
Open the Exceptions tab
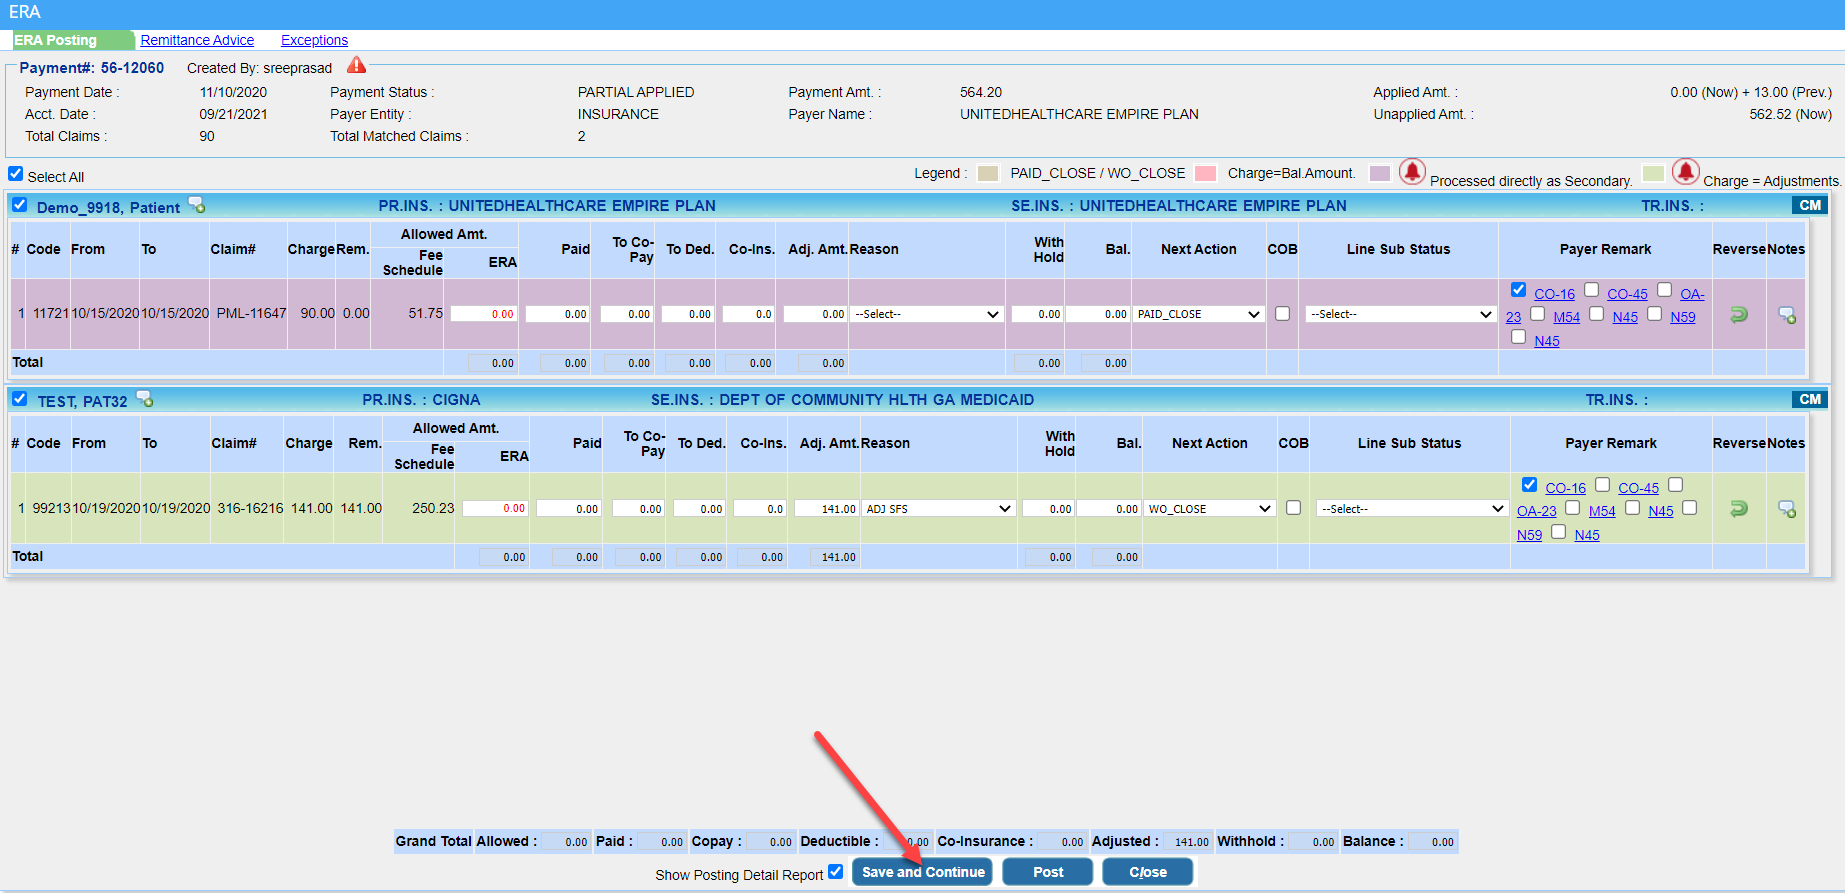pyautogui.click(x=314, y=40)
